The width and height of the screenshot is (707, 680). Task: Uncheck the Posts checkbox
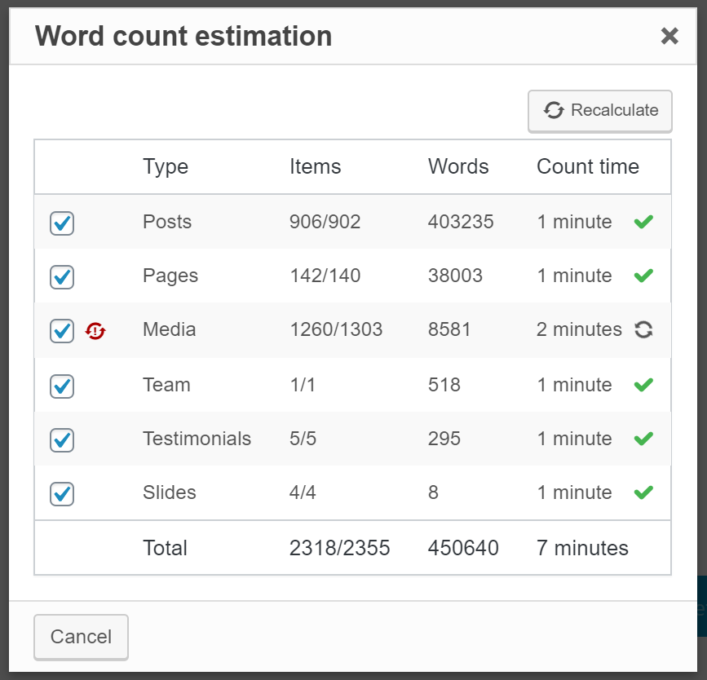point(62,223)
